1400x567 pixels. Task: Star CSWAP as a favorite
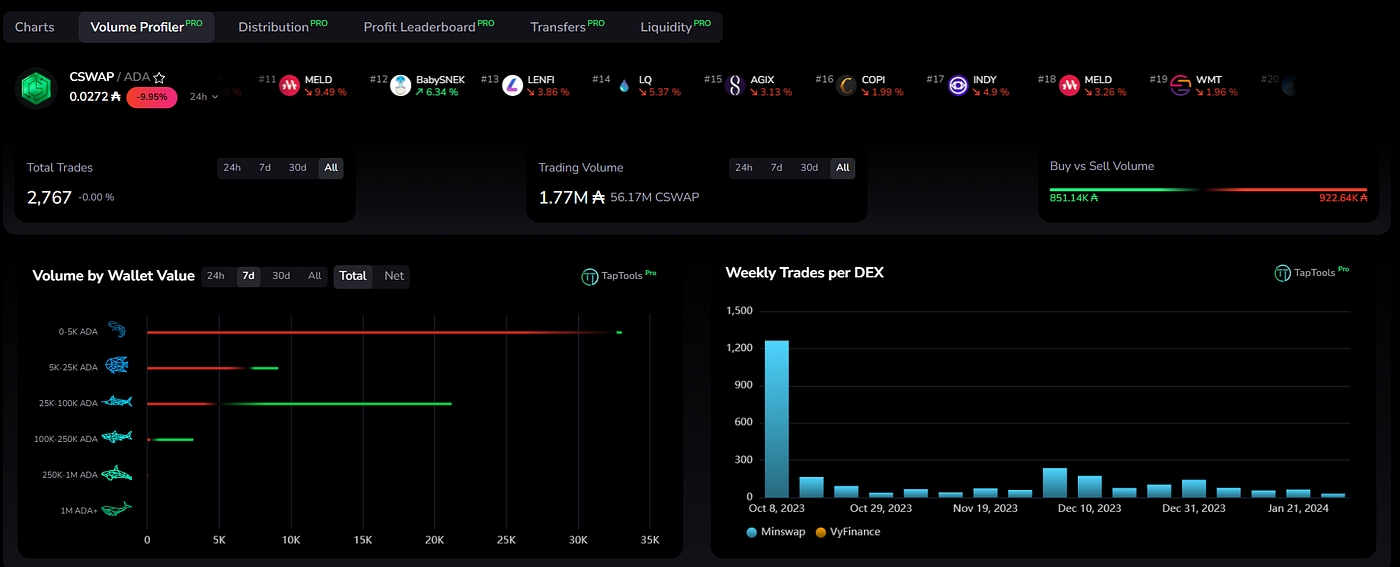point(159,78)
